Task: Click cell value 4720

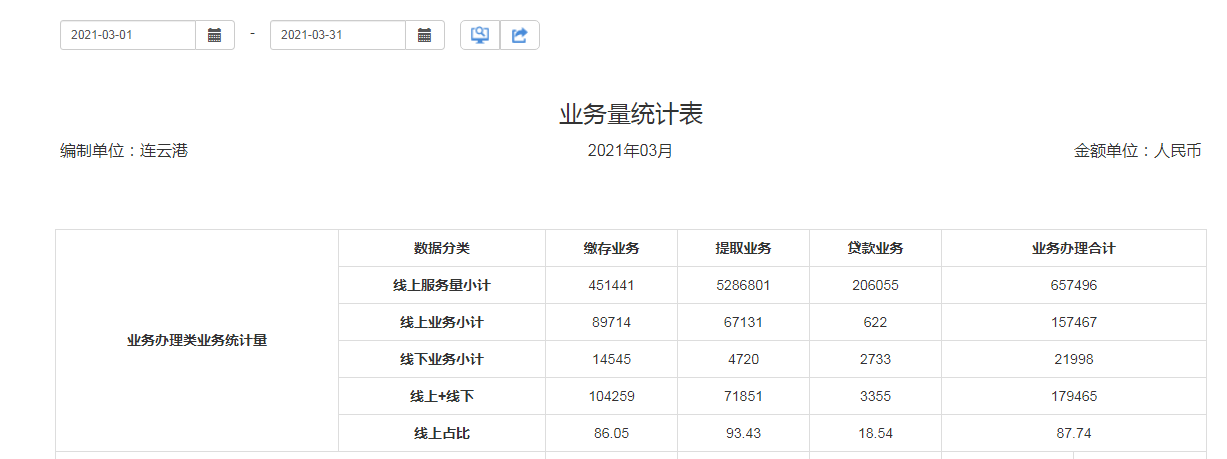Action: pos(743,359)
